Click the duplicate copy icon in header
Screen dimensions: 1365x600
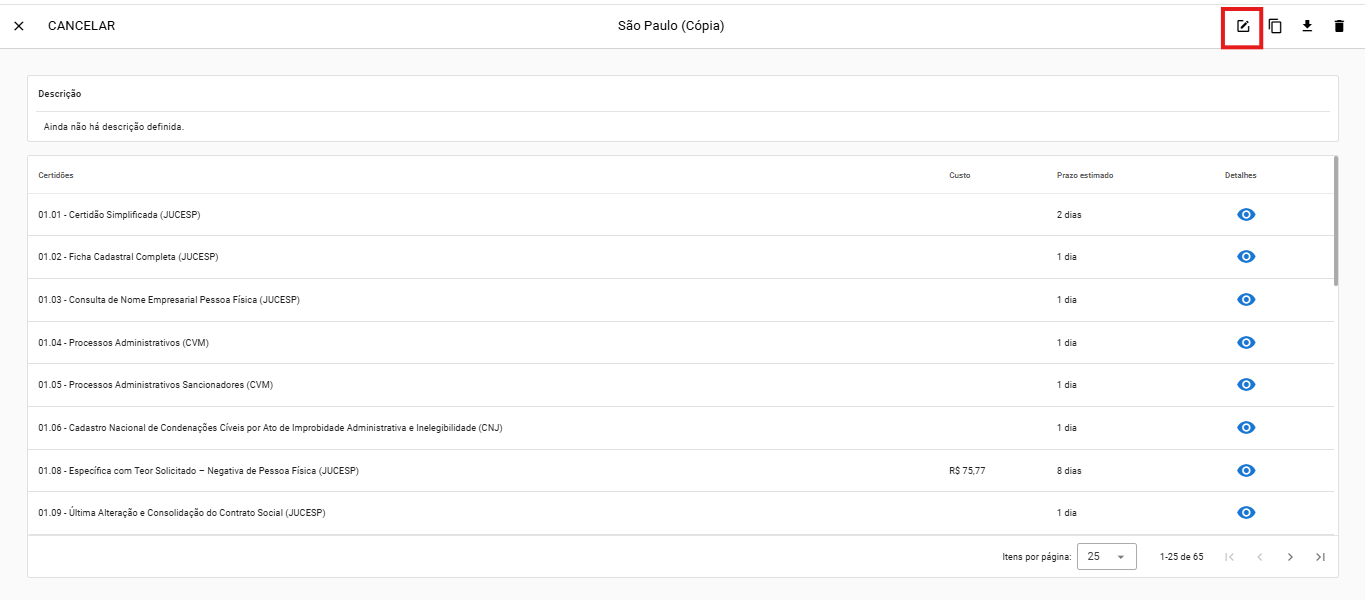(1275, 26)
